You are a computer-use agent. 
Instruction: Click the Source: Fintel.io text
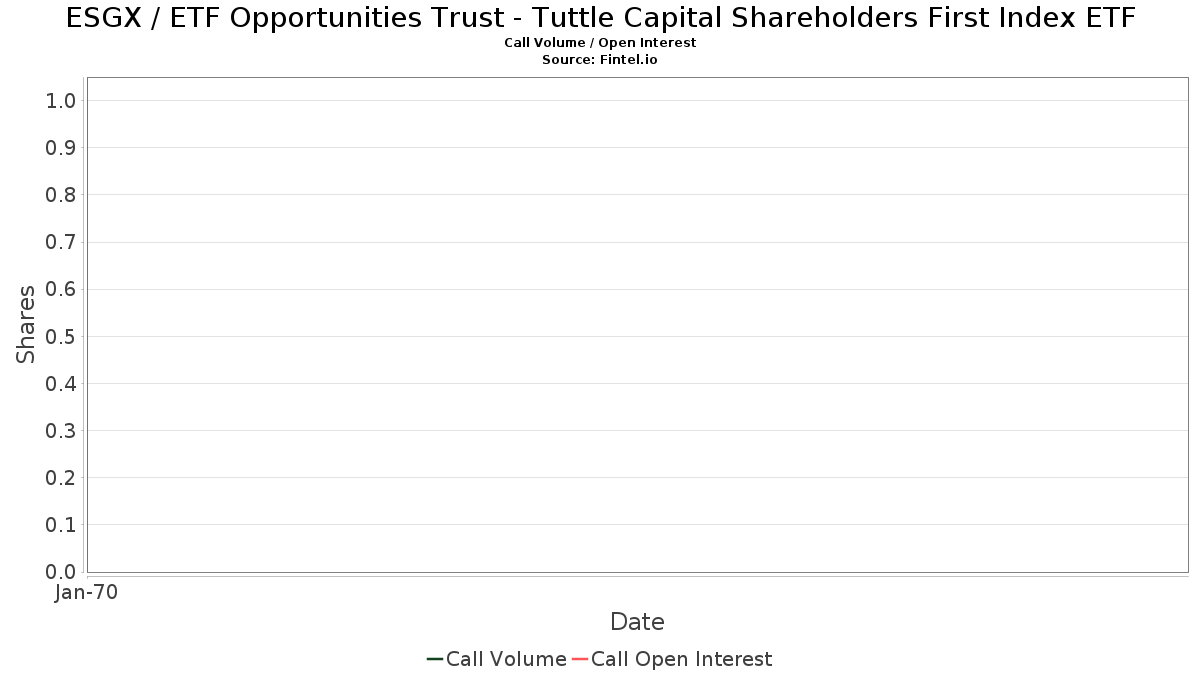point(600,60)
